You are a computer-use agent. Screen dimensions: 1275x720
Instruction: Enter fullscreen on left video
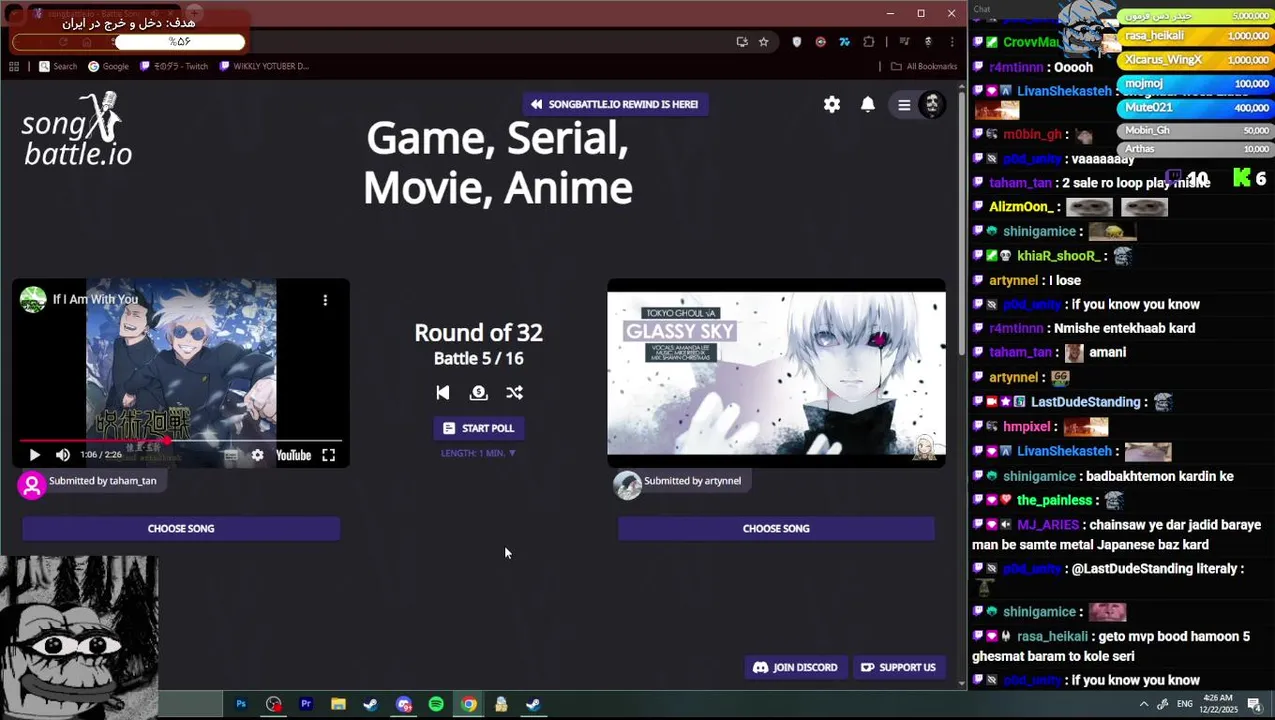pos(328,455)
